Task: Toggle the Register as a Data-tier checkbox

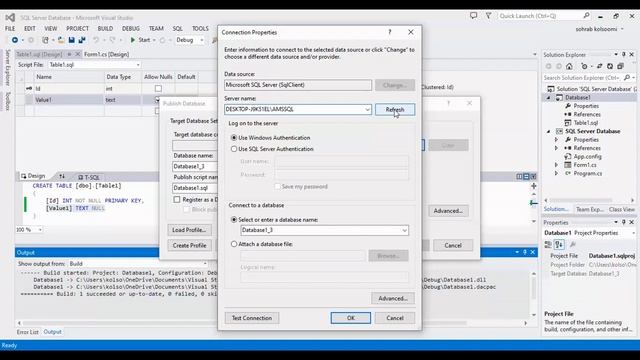Action: pos(177,200)
